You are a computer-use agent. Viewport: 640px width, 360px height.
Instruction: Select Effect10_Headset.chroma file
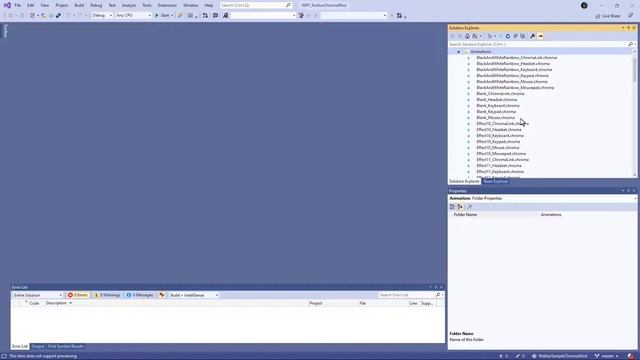click(x=498, y=130)
